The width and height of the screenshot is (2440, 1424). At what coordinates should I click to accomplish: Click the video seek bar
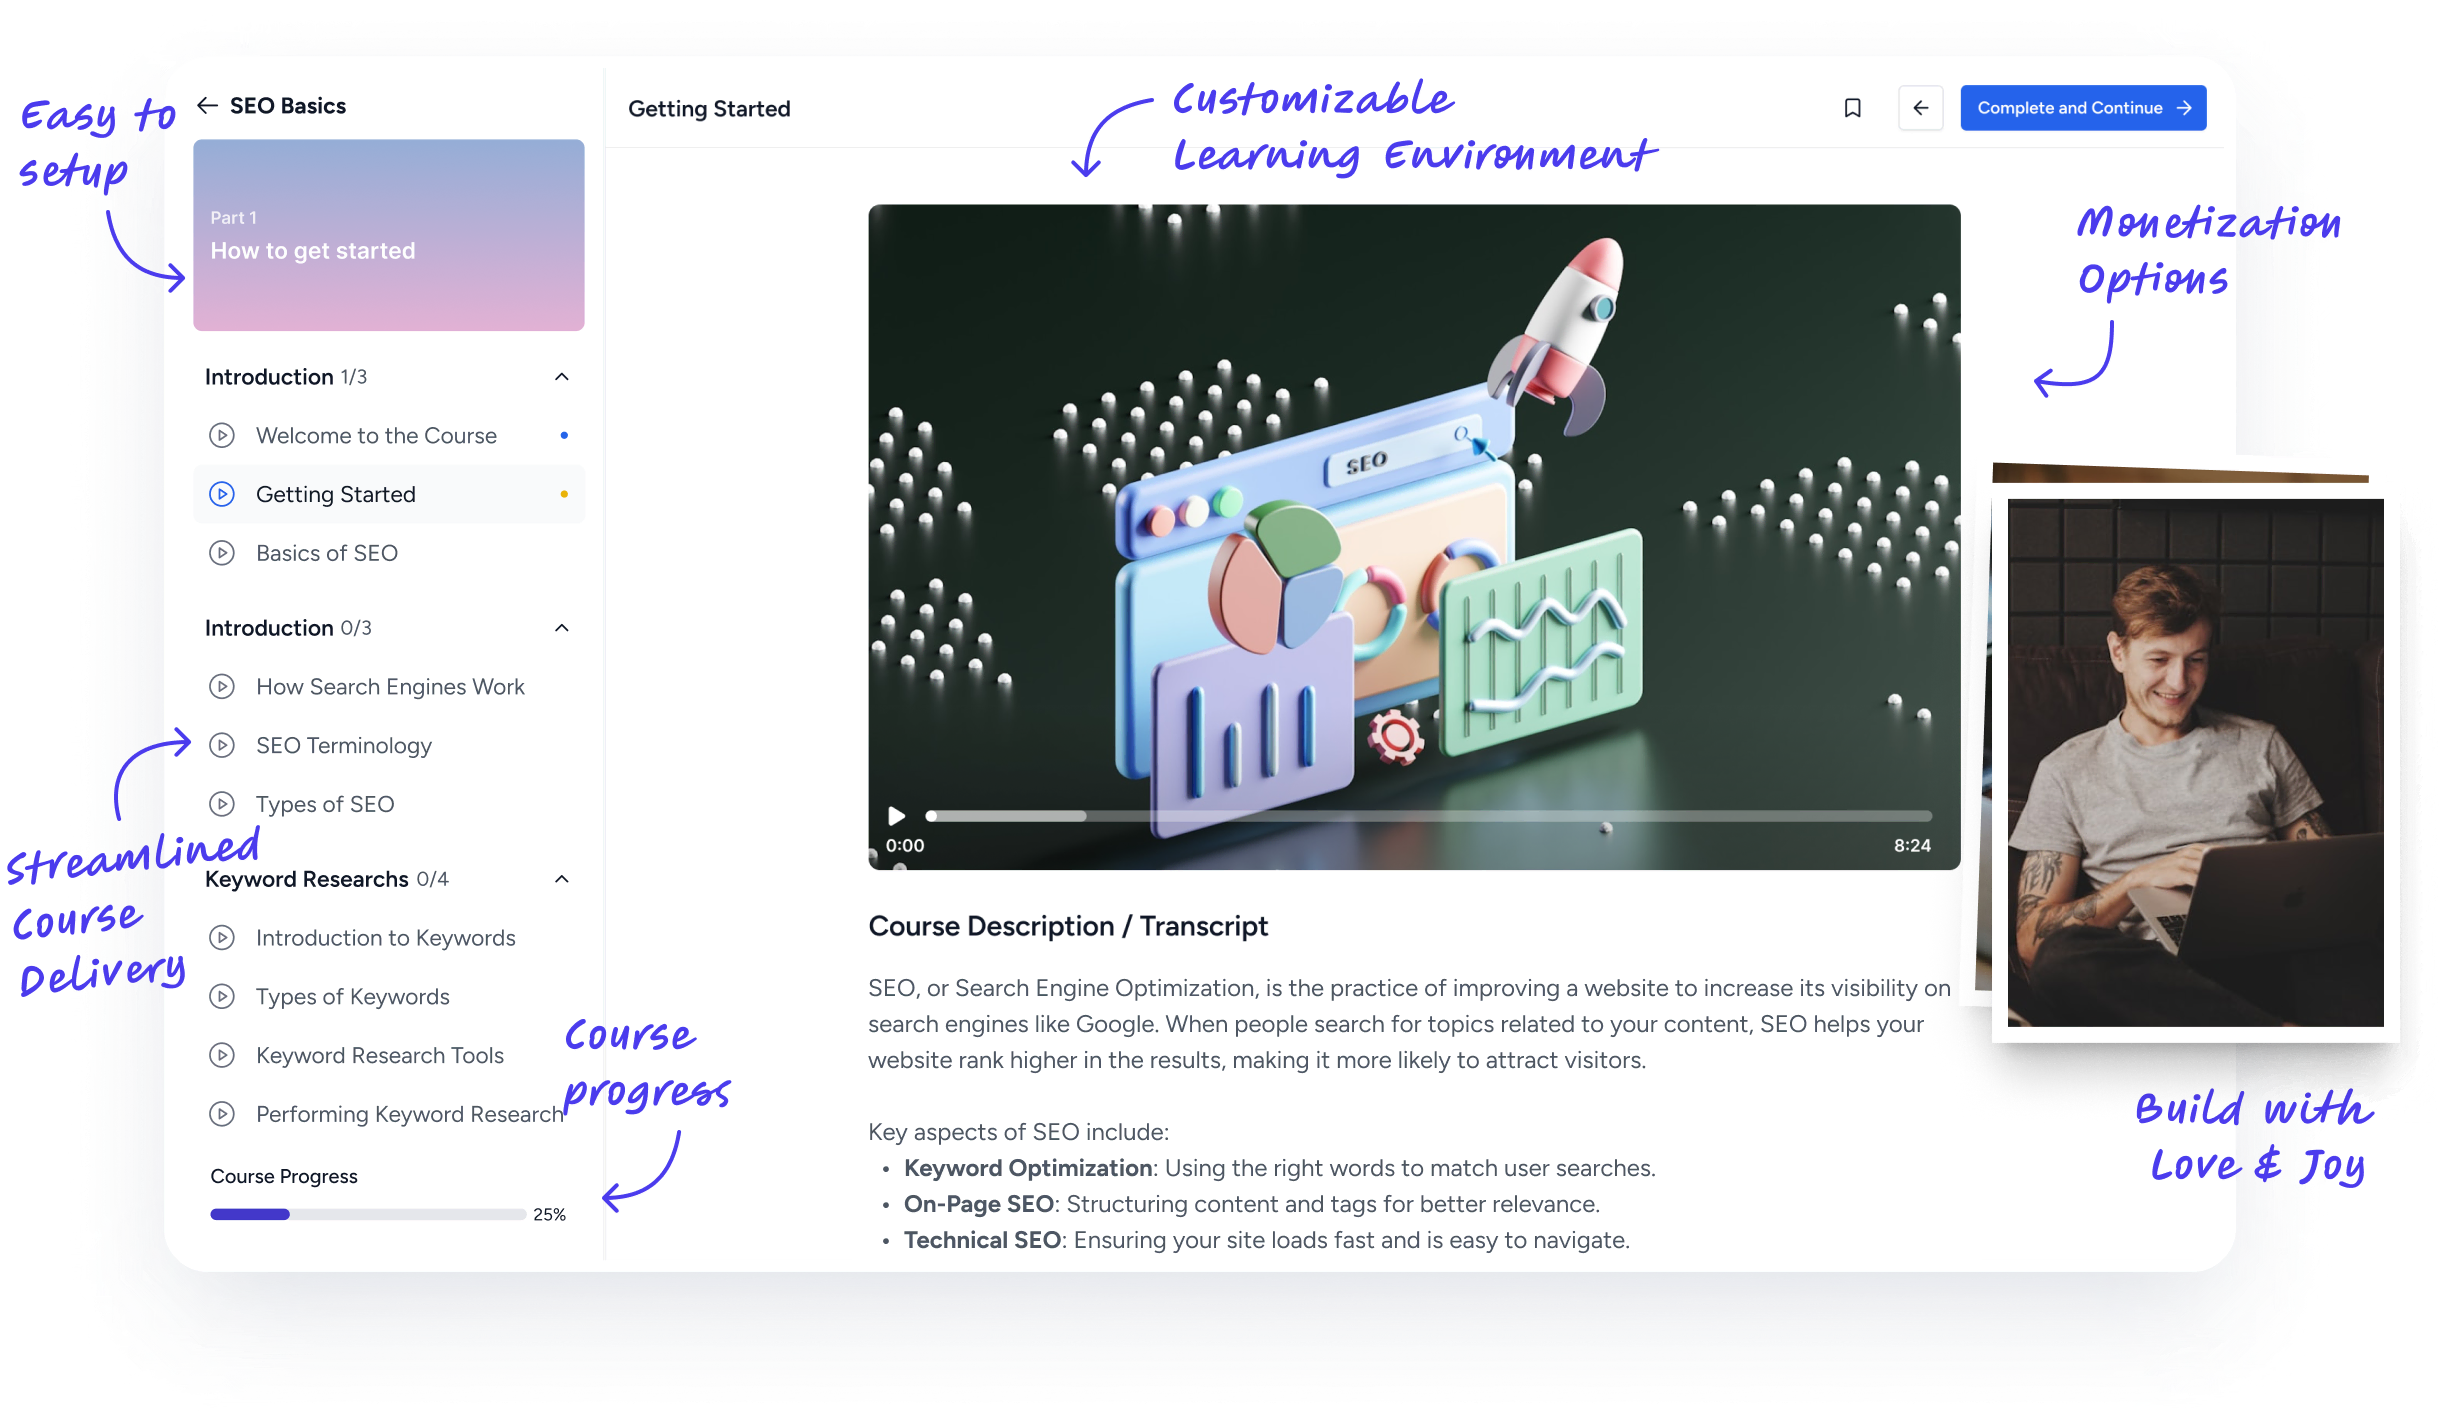click(x=1430, y=816)
